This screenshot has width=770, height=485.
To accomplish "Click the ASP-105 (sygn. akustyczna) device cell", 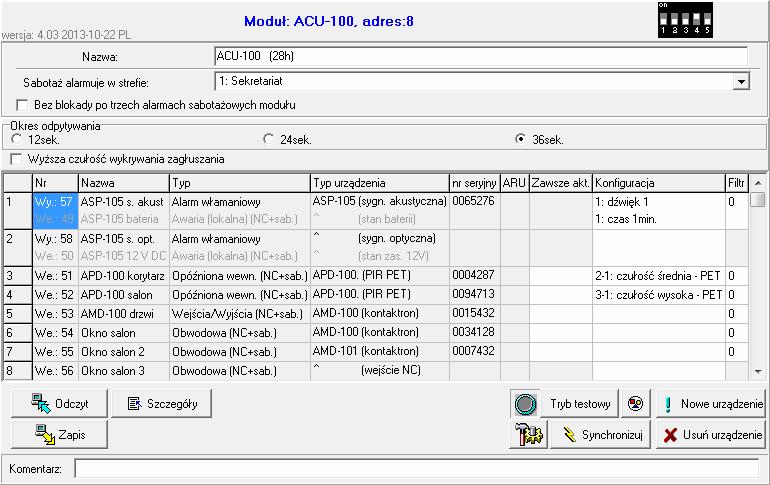I will coord(380,201).
